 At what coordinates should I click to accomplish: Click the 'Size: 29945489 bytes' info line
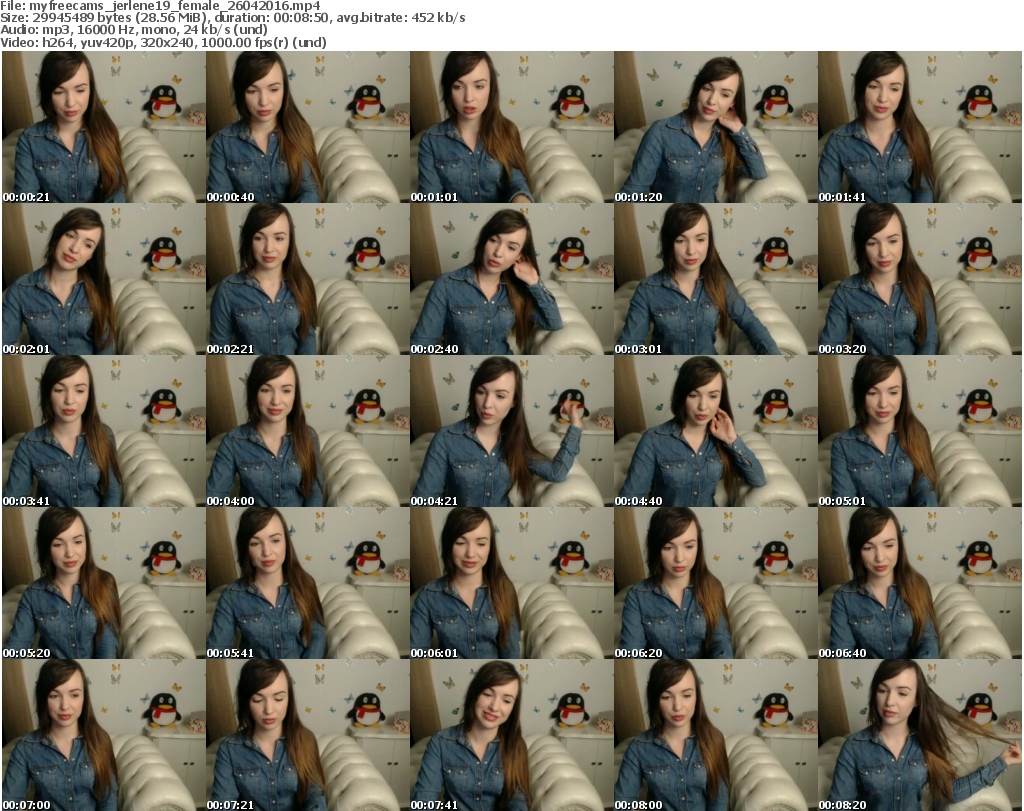pos(233,18)
